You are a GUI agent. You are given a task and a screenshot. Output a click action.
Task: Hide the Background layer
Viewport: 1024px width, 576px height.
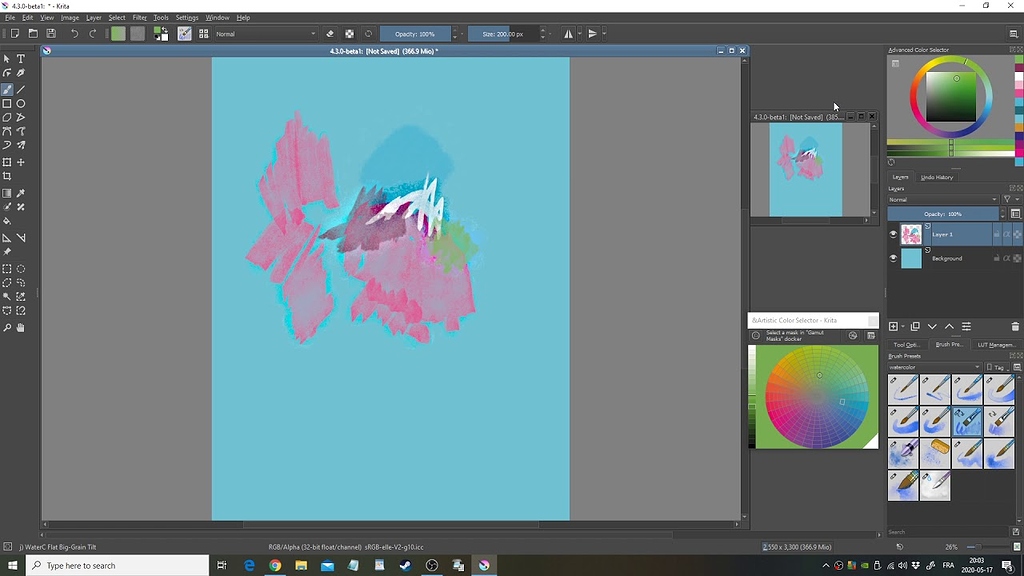pyautogui.click(x=893, y=258)
